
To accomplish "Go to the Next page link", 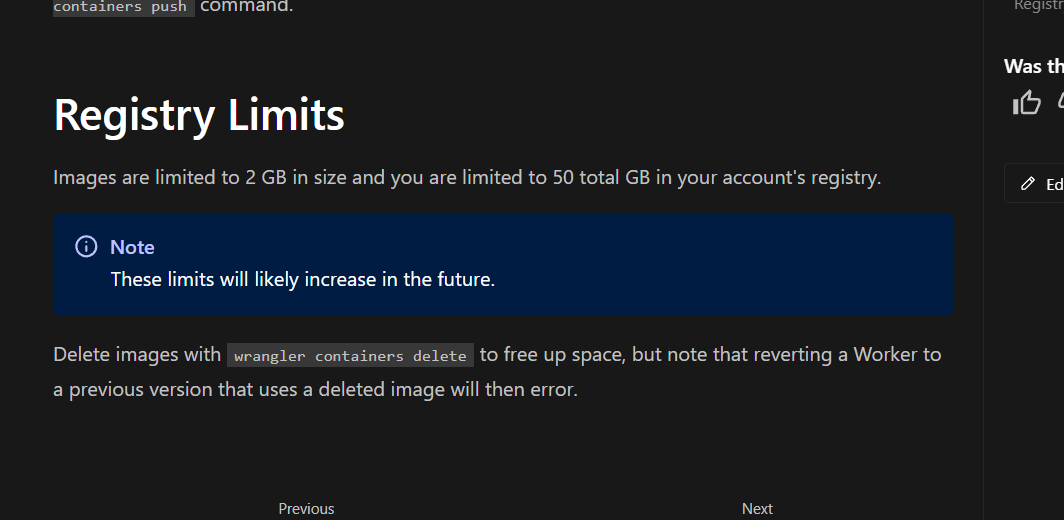I will pos(757,508).
